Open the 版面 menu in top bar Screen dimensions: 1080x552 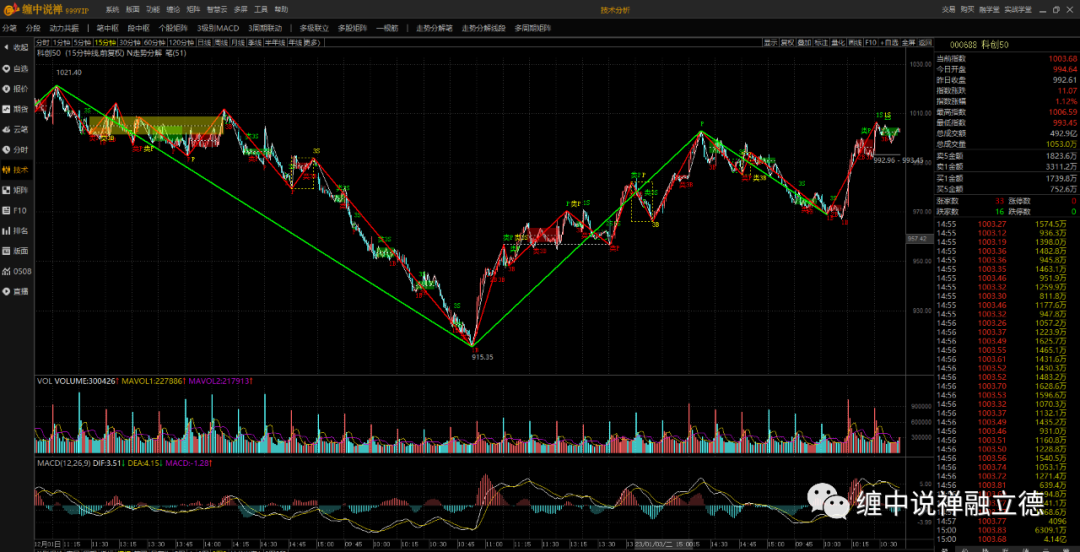pyautogui.click(x=133, y=10)
